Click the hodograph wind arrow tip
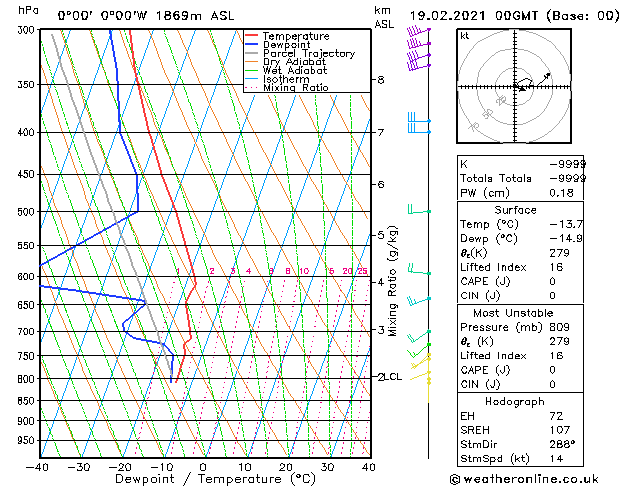 548,75
